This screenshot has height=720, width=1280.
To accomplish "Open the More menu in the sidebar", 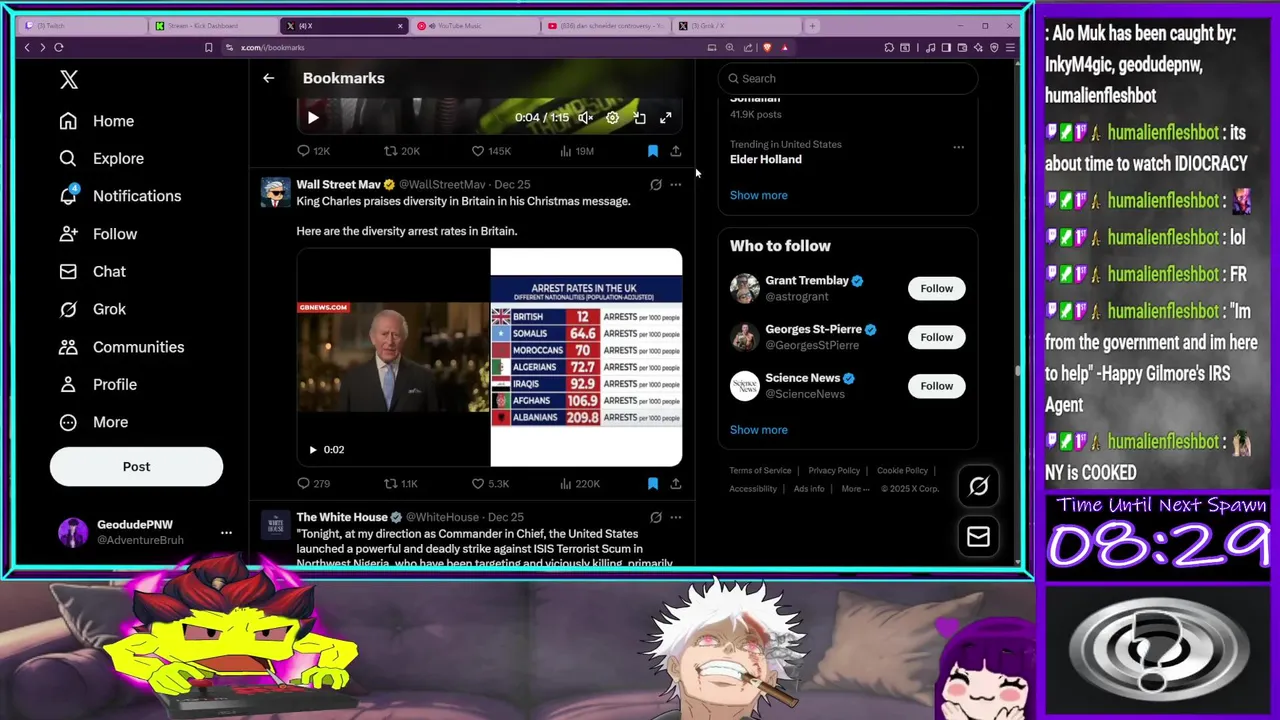I will (x=94, y=422).
